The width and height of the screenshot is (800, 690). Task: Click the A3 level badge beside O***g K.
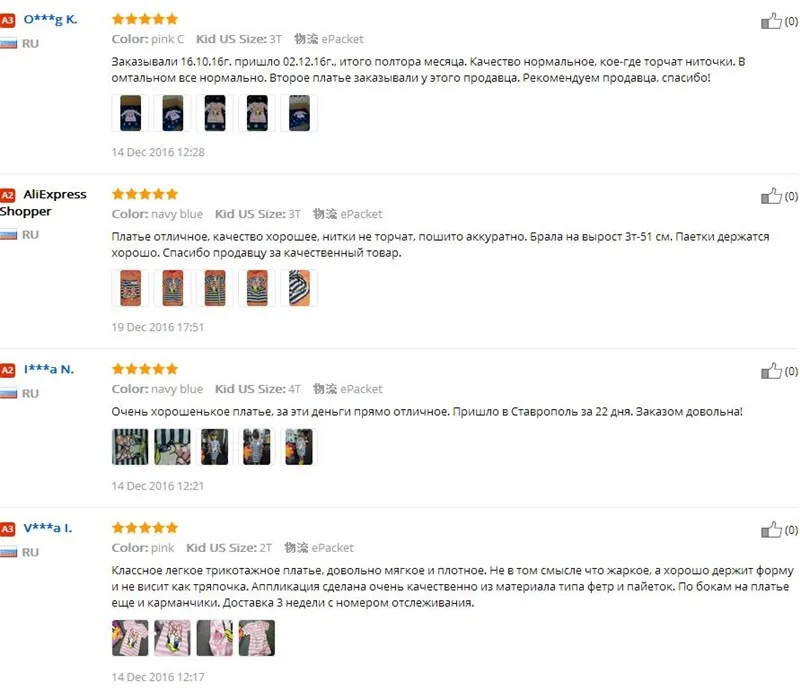coord(8,20)
